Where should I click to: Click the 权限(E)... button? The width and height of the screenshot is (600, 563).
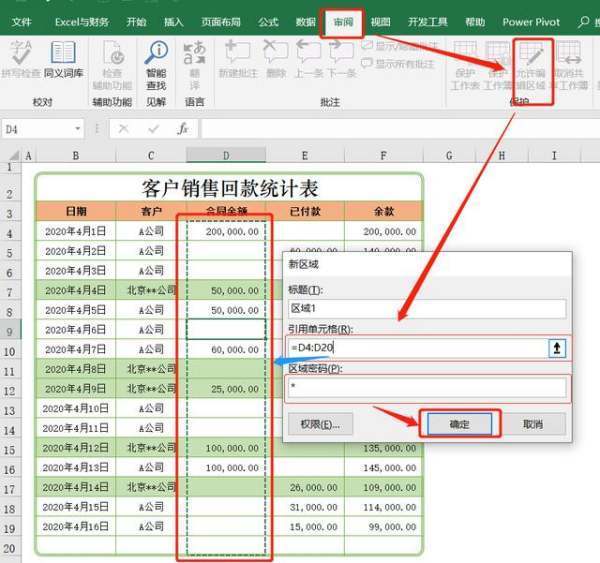314,424
